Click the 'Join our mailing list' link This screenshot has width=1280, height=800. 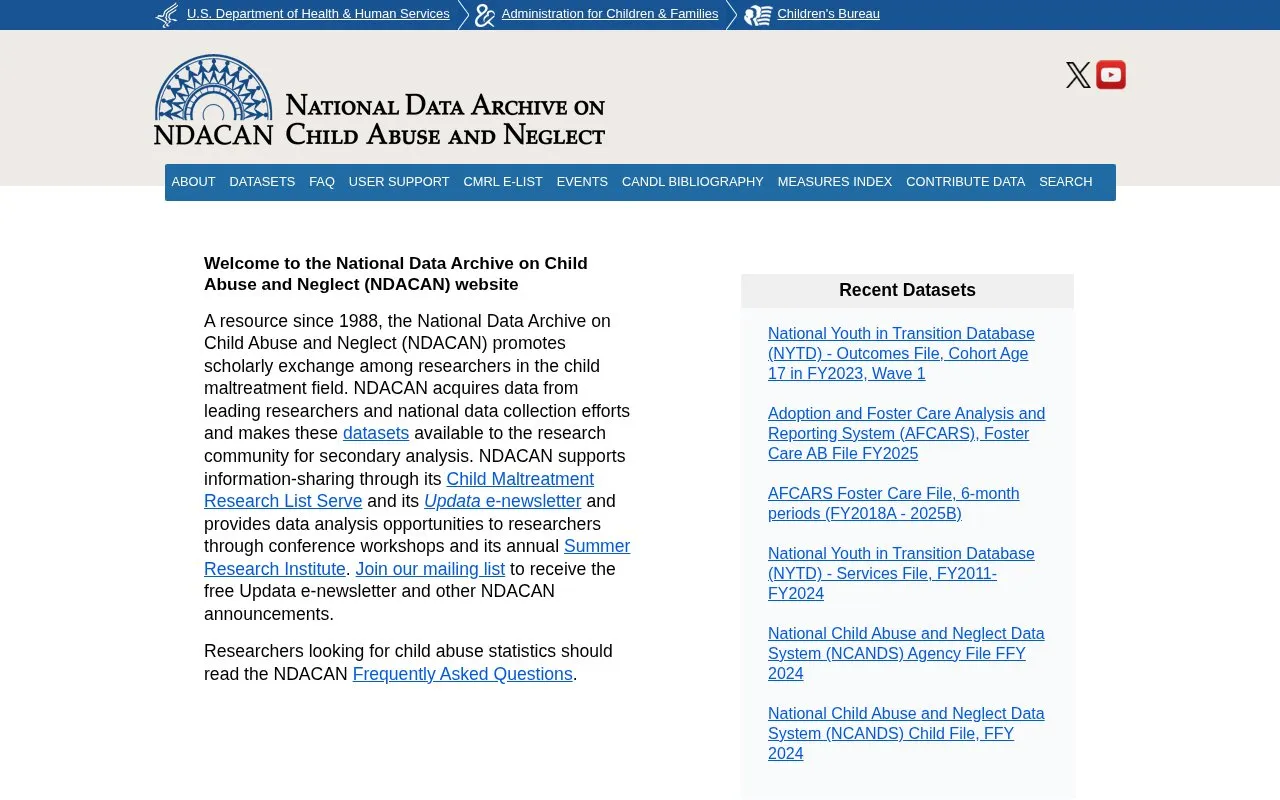click(x=430, y=569)
